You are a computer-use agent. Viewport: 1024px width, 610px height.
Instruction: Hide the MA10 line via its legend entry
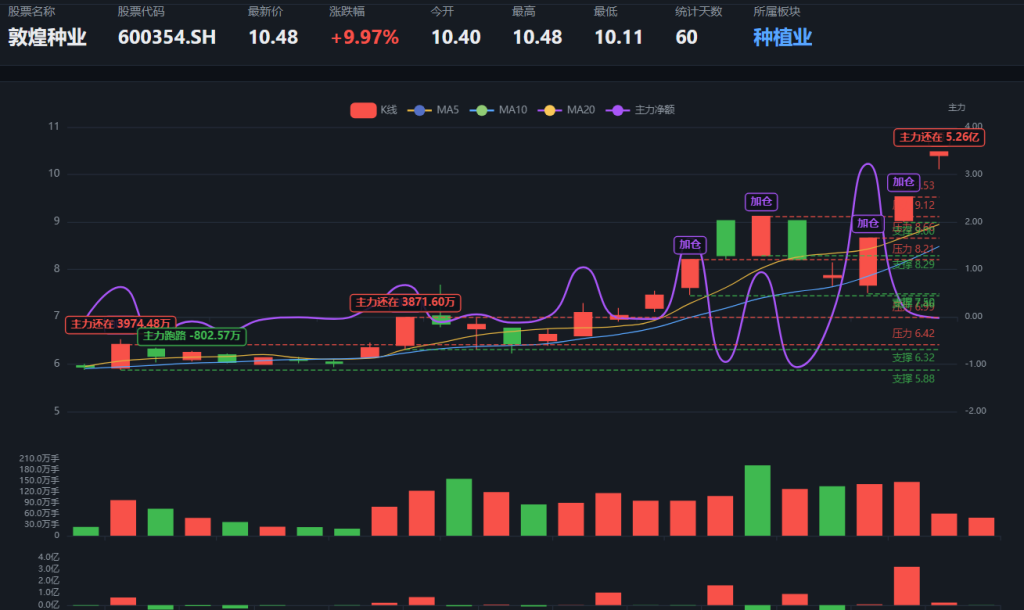pyautogui.click(x=498, y=110)
